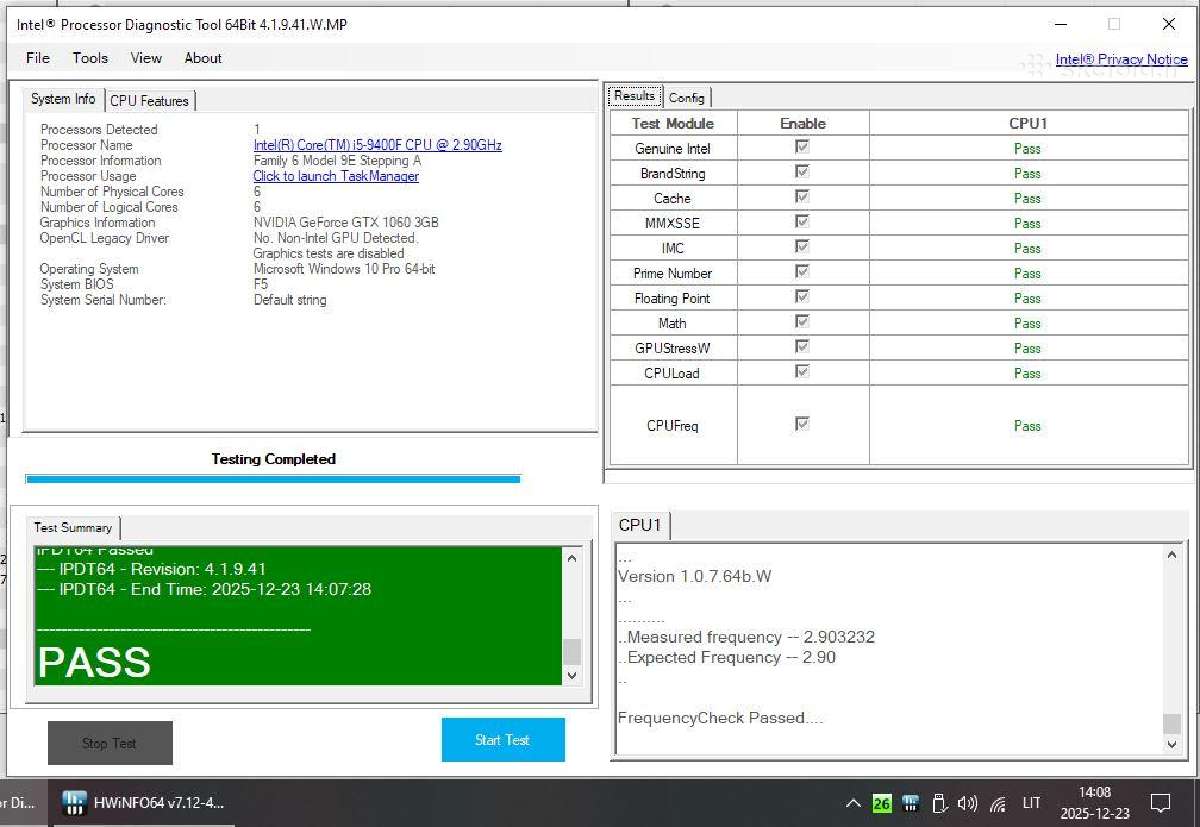Click the Stop Test button
Viewport: 1200px width, 827px height.
[110, 743]
